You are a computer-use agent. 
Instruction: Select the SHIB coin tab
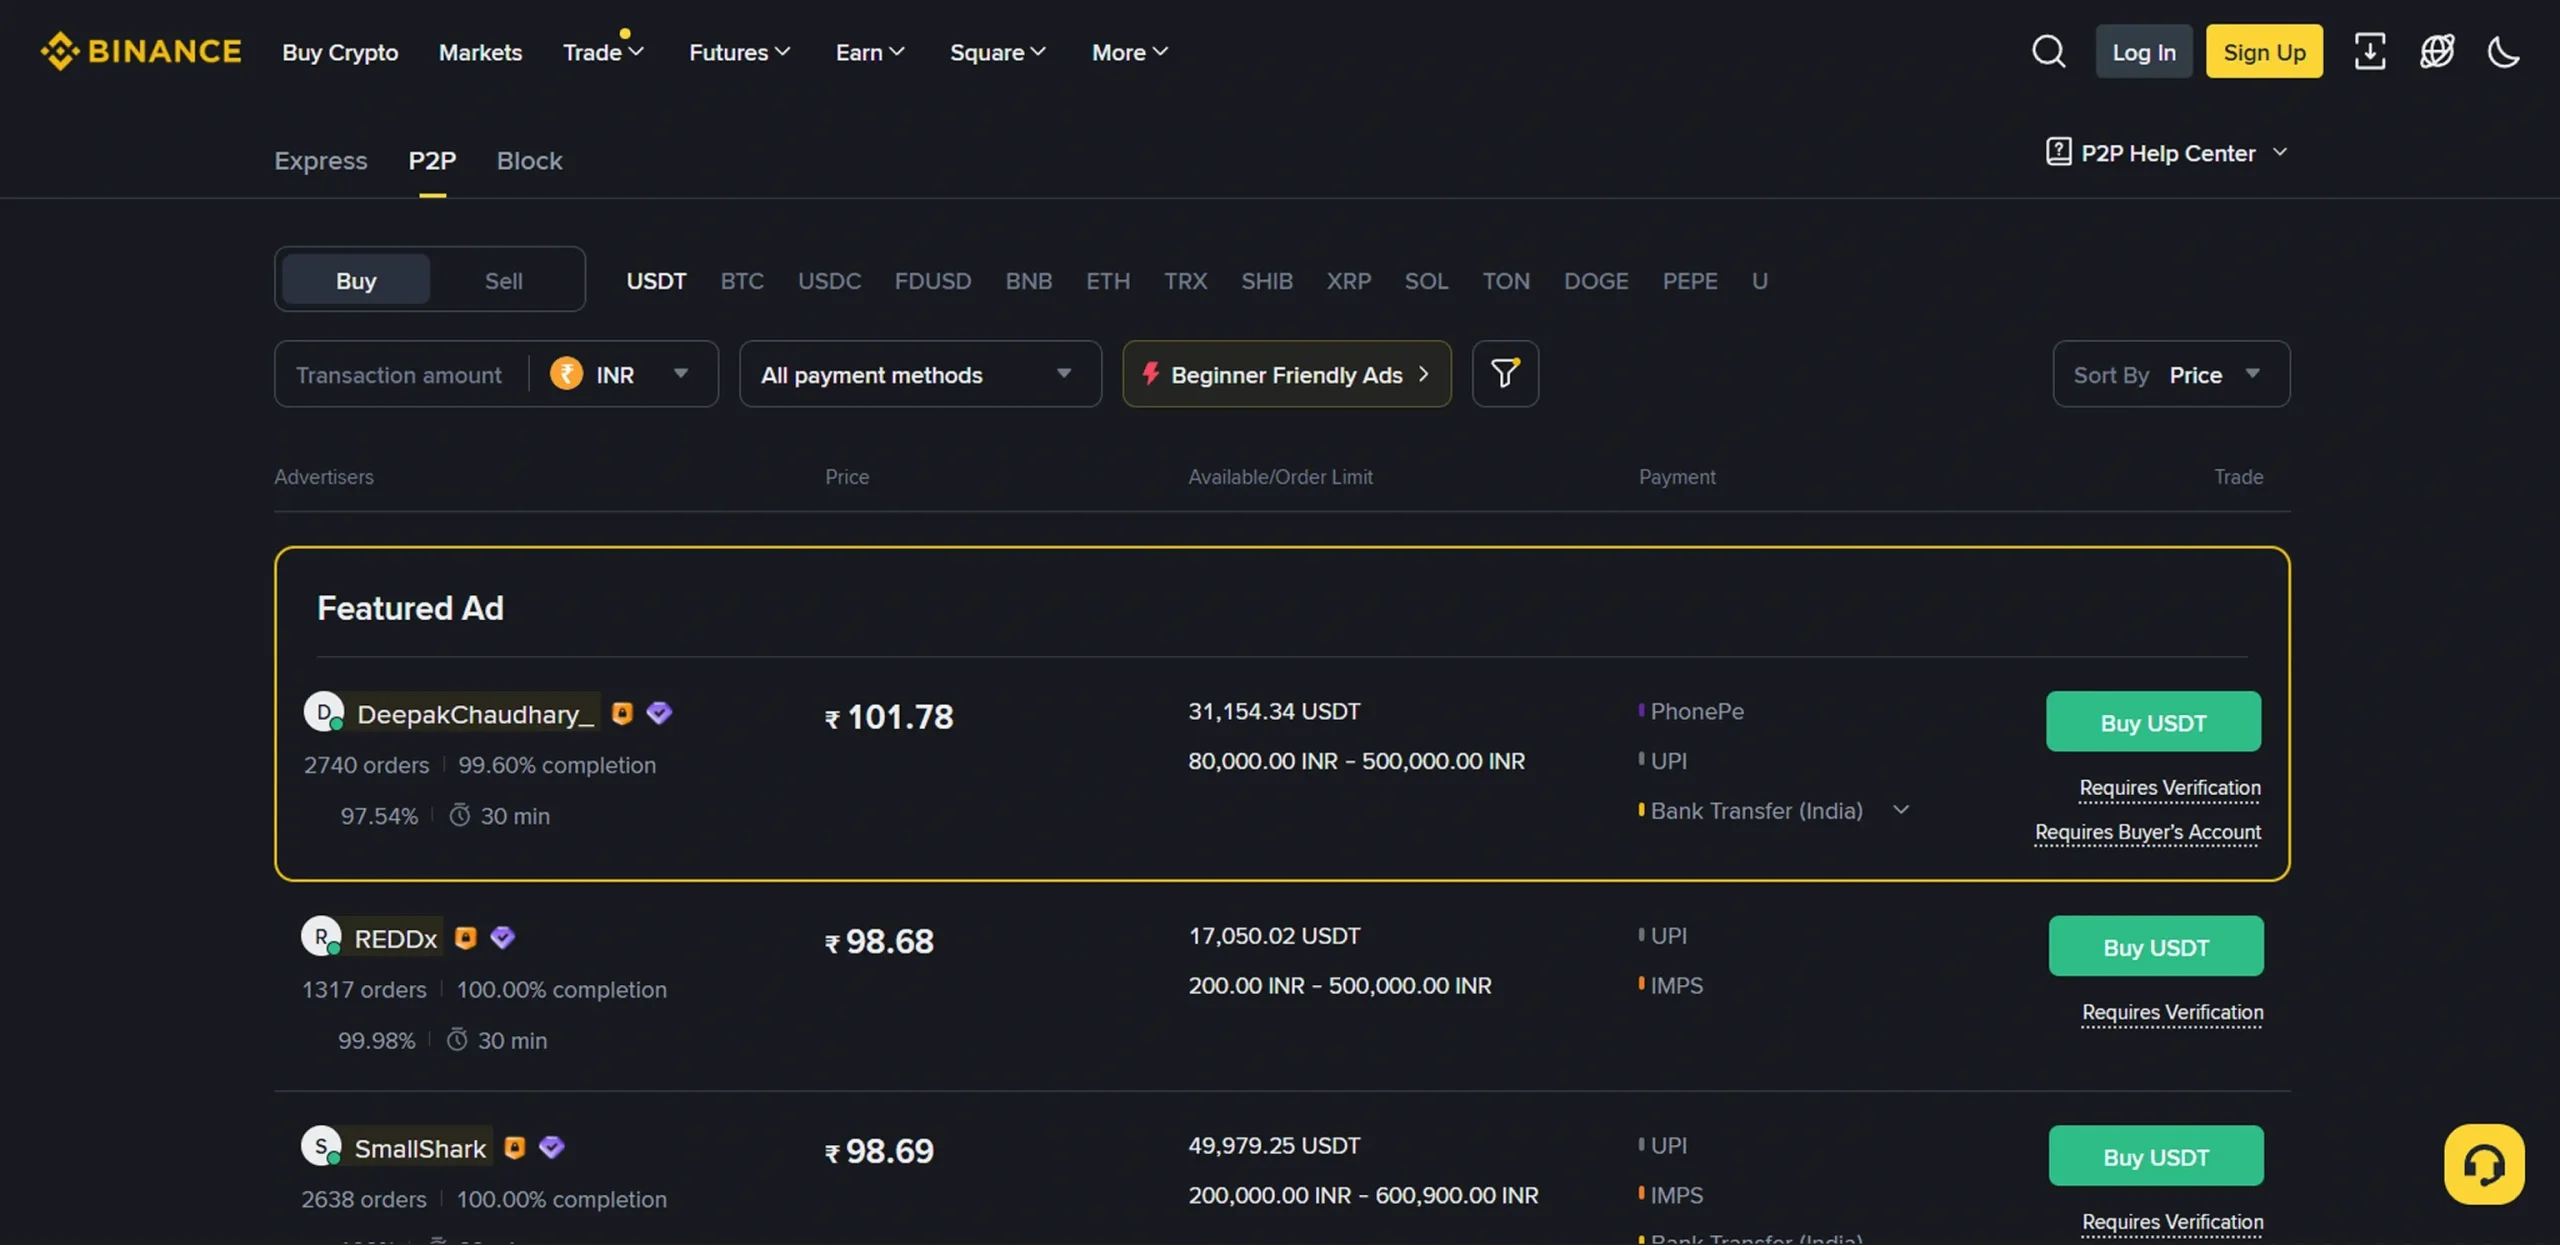tap(1267, 280)
